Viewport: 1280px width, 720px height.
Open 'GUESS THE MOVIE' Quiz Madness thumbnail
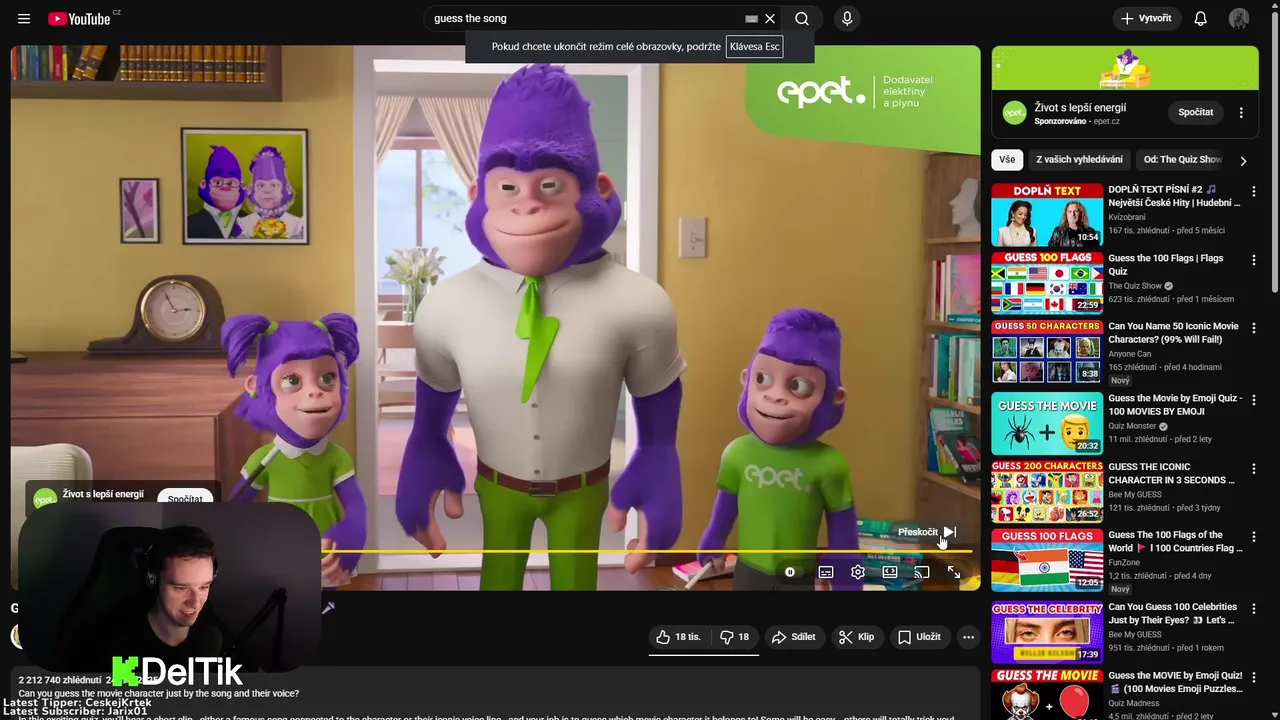[x=1047, y=694]
